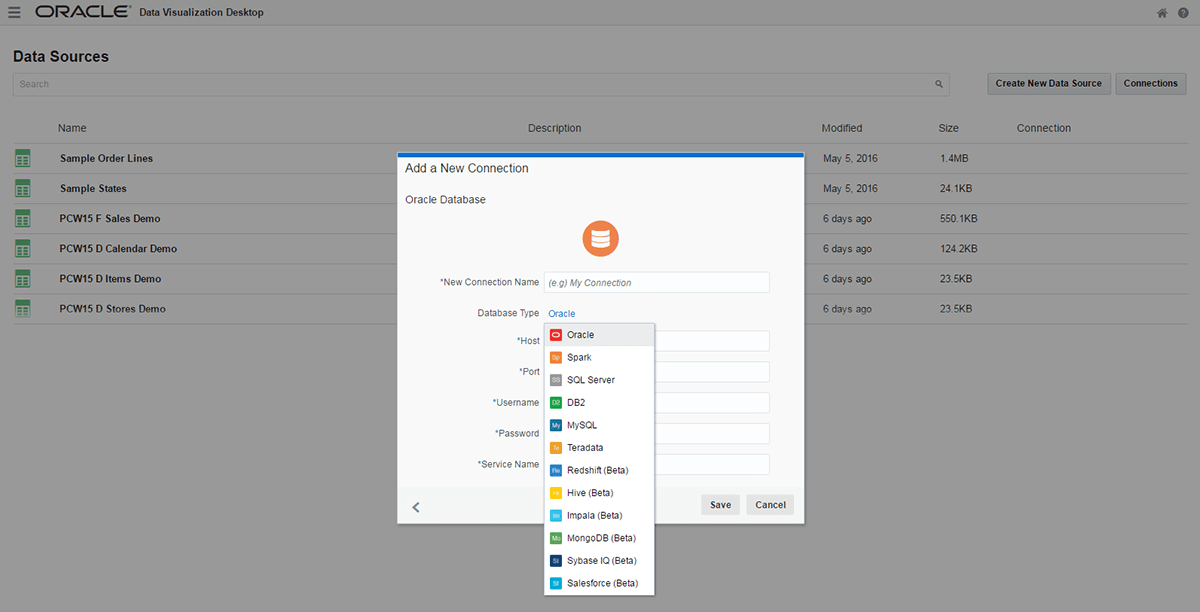Click the Sample States spreadsheet icon
Image resolution: width=1200 pixels, height=612 pixels.
tap(23, 188)
